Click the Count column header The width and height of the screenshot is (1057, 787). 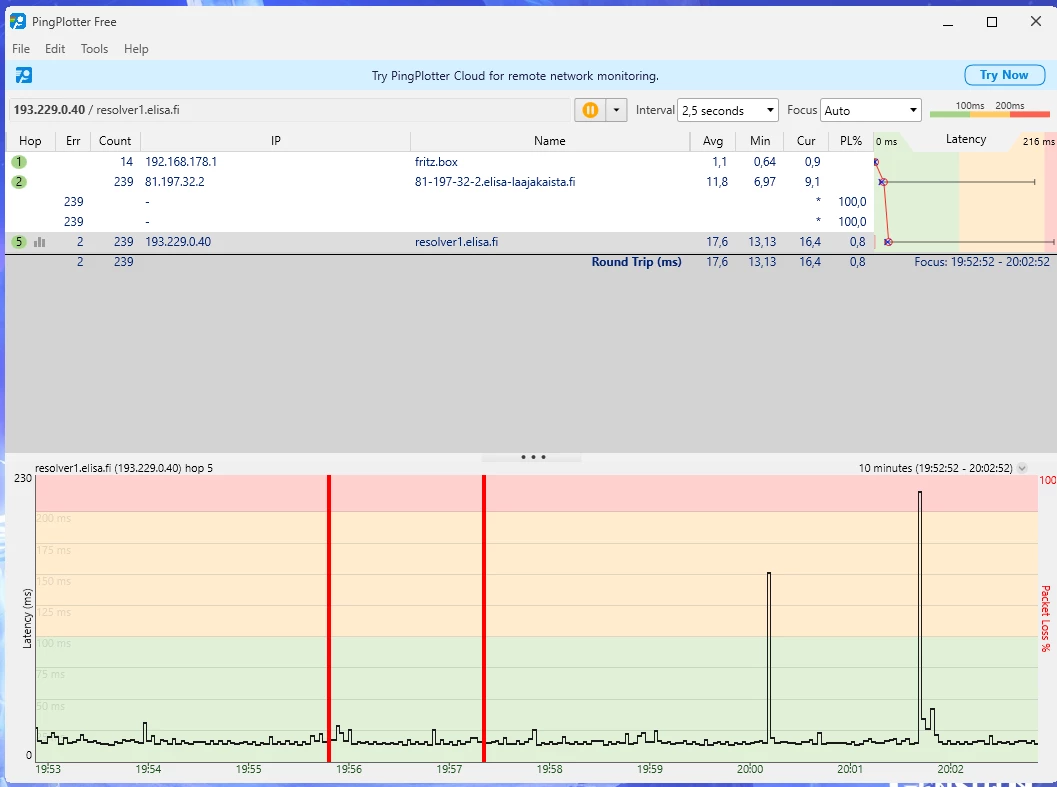click(x=115, y=141)
